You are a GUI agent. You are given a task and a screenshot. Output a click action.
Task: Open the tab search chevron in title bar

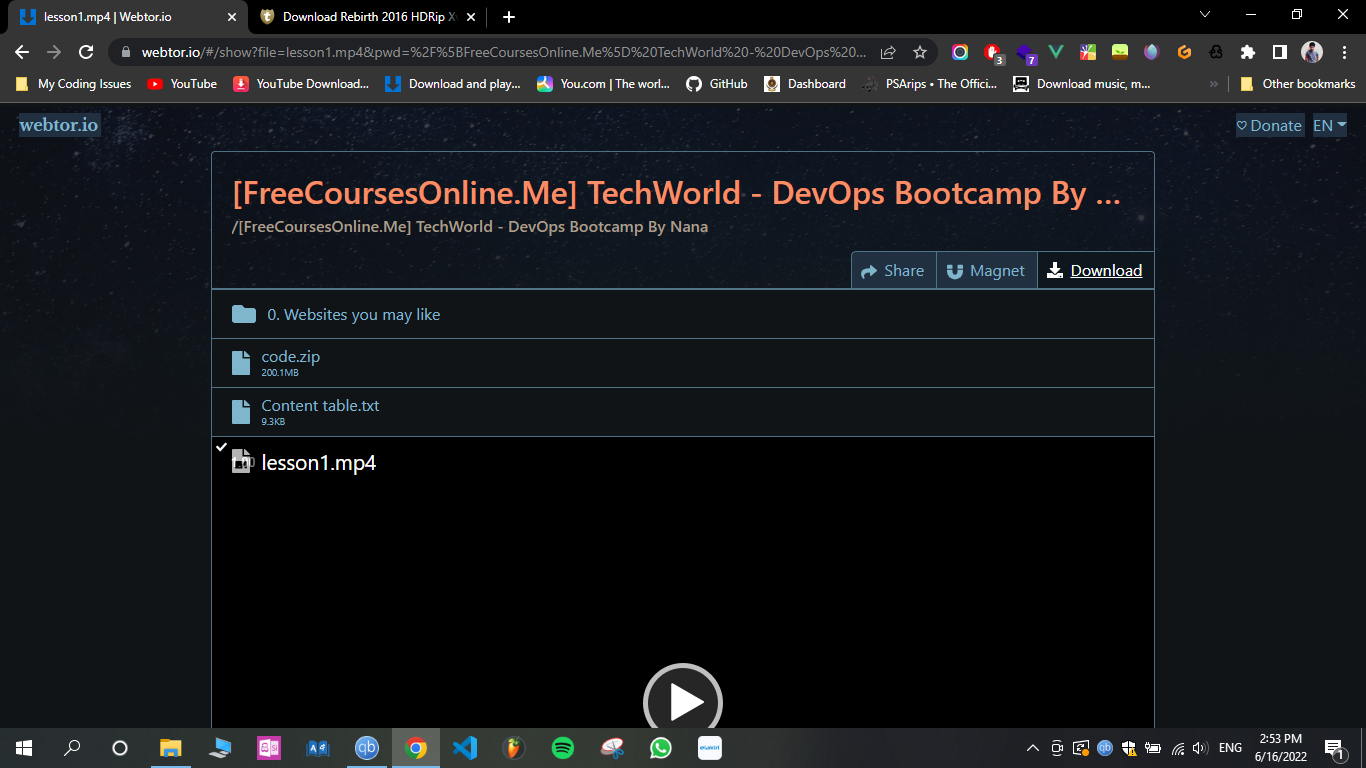1205,14
